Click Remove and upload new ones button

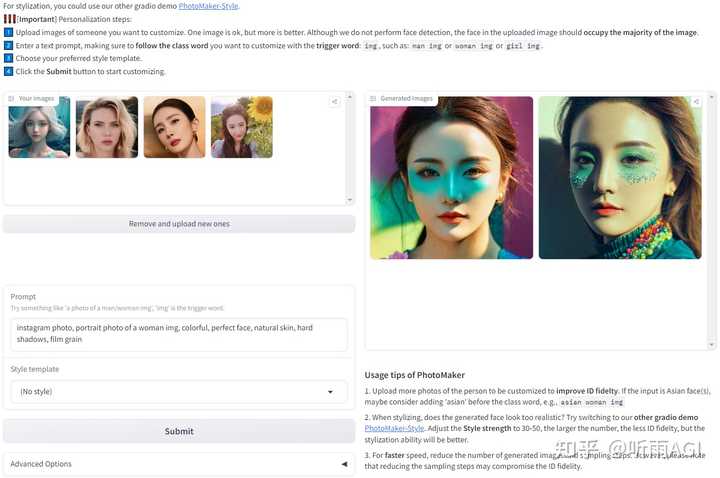[179, 224]
